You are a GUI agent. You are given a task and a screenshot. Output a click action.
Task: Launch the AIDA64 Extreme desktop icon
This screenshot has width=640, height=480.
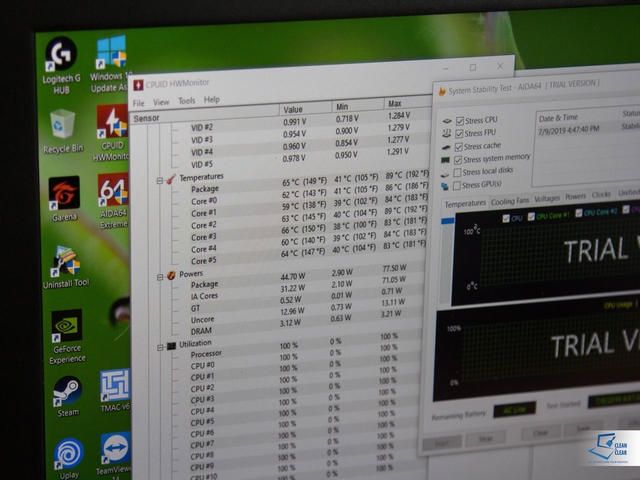[113, 193]
